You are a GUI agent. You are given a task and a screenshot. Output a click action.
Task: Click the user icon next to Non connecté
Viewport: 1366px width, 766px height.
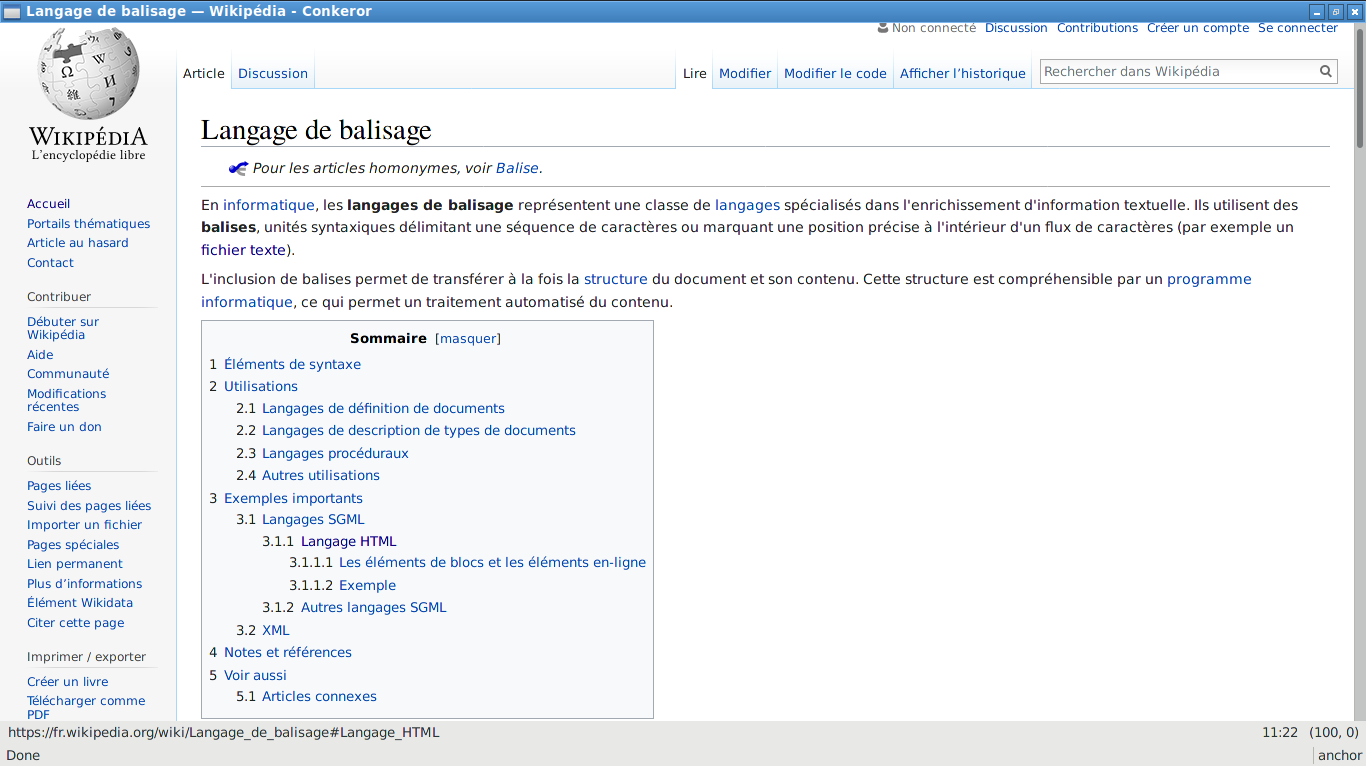(x=882, y=28)
